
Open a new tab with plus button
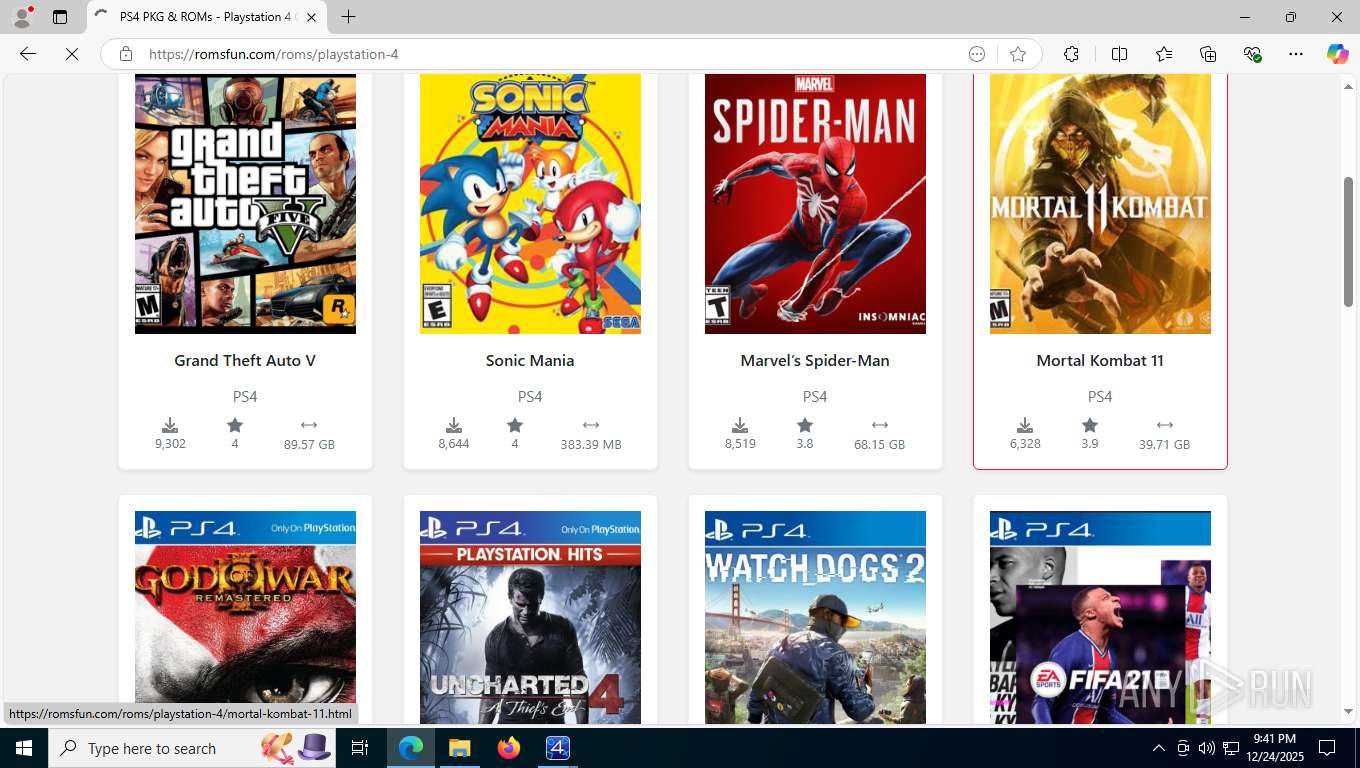click(x=348, y=17)
